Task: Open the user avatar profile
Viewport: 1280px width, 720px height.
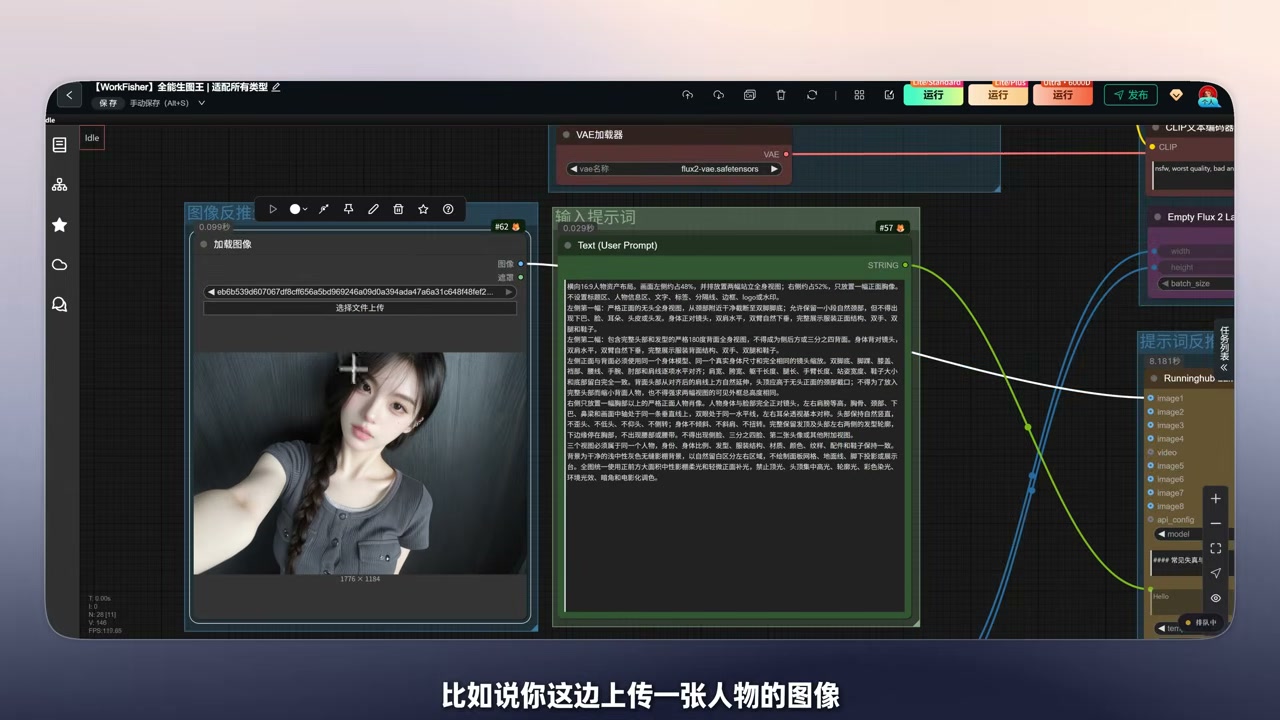Action: point(1208,95)
